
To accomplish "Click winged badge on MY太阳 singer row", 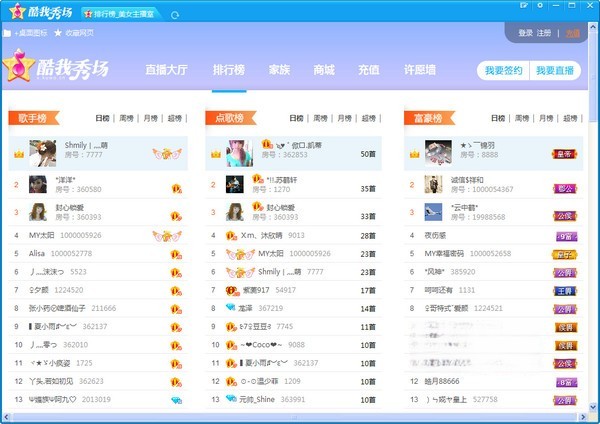I will [167, 236].
